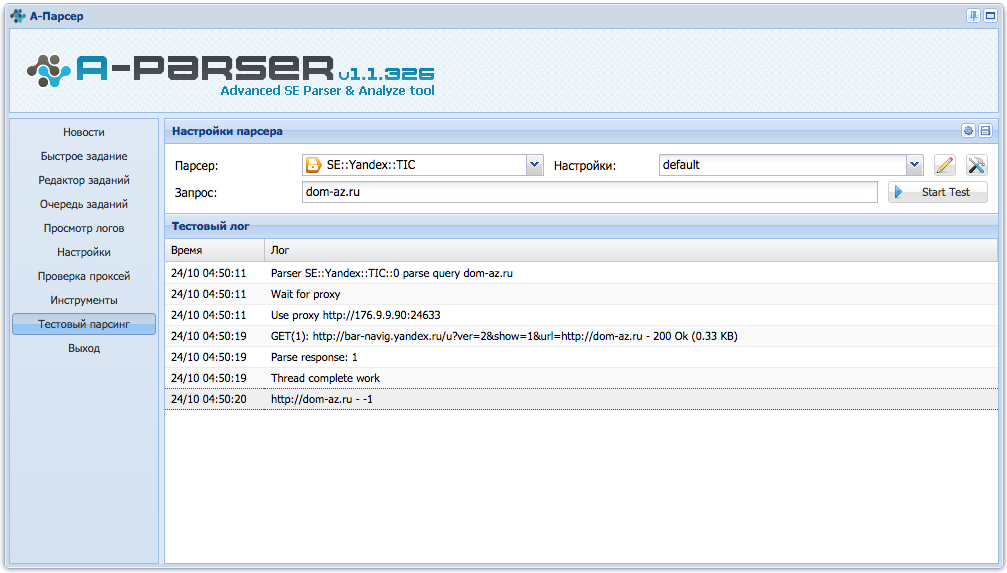The height and width of the screenshot is (573, 1007).
Task: Click the timestamp 24/10 04:50:20
Action: [209, 399]
